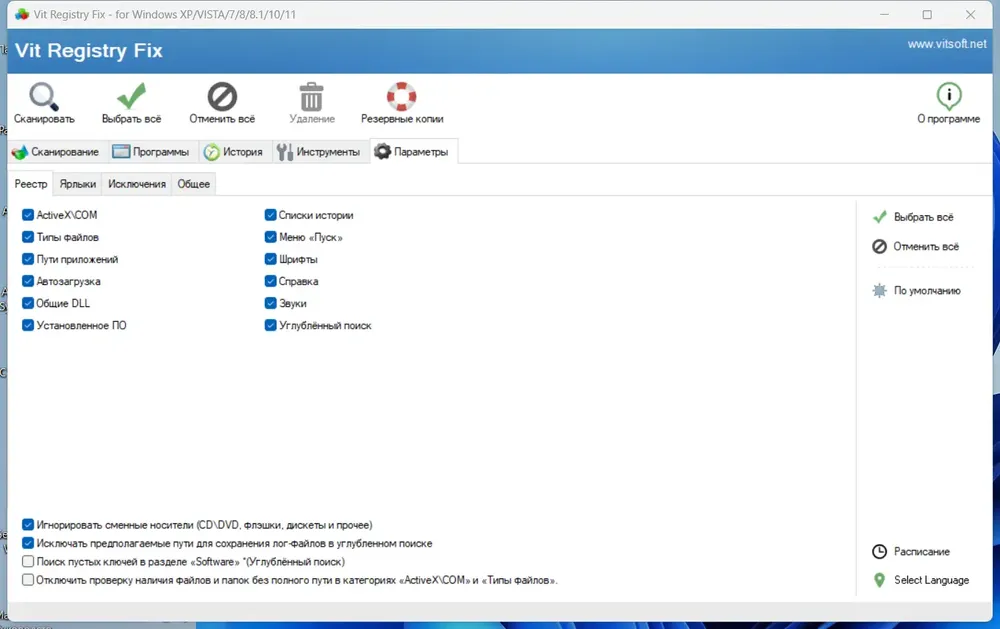Uncheck Игнорировать сменные носители option
Image resolution: width=1000 pixels, height=629 pixels.
(x=28, y=524)
